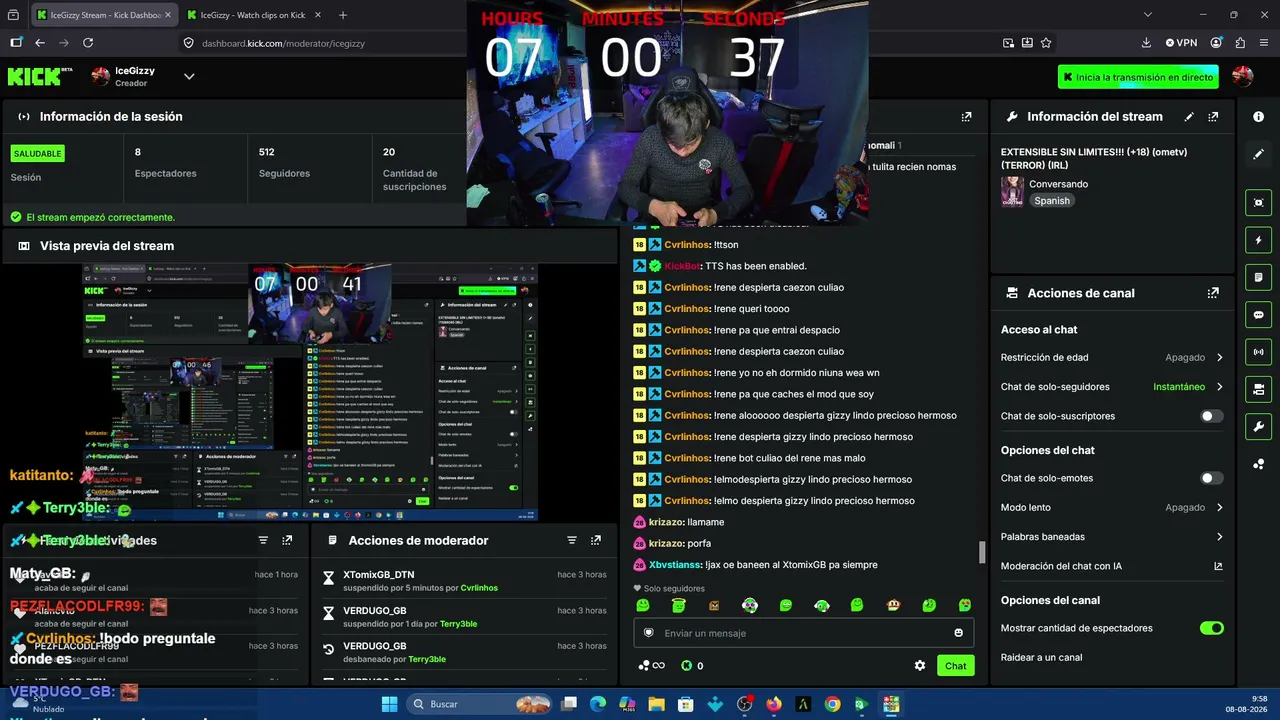1280x720 pixels.
Task: Toggle the session broadcast widget in sidebar
Action: 1258,352
